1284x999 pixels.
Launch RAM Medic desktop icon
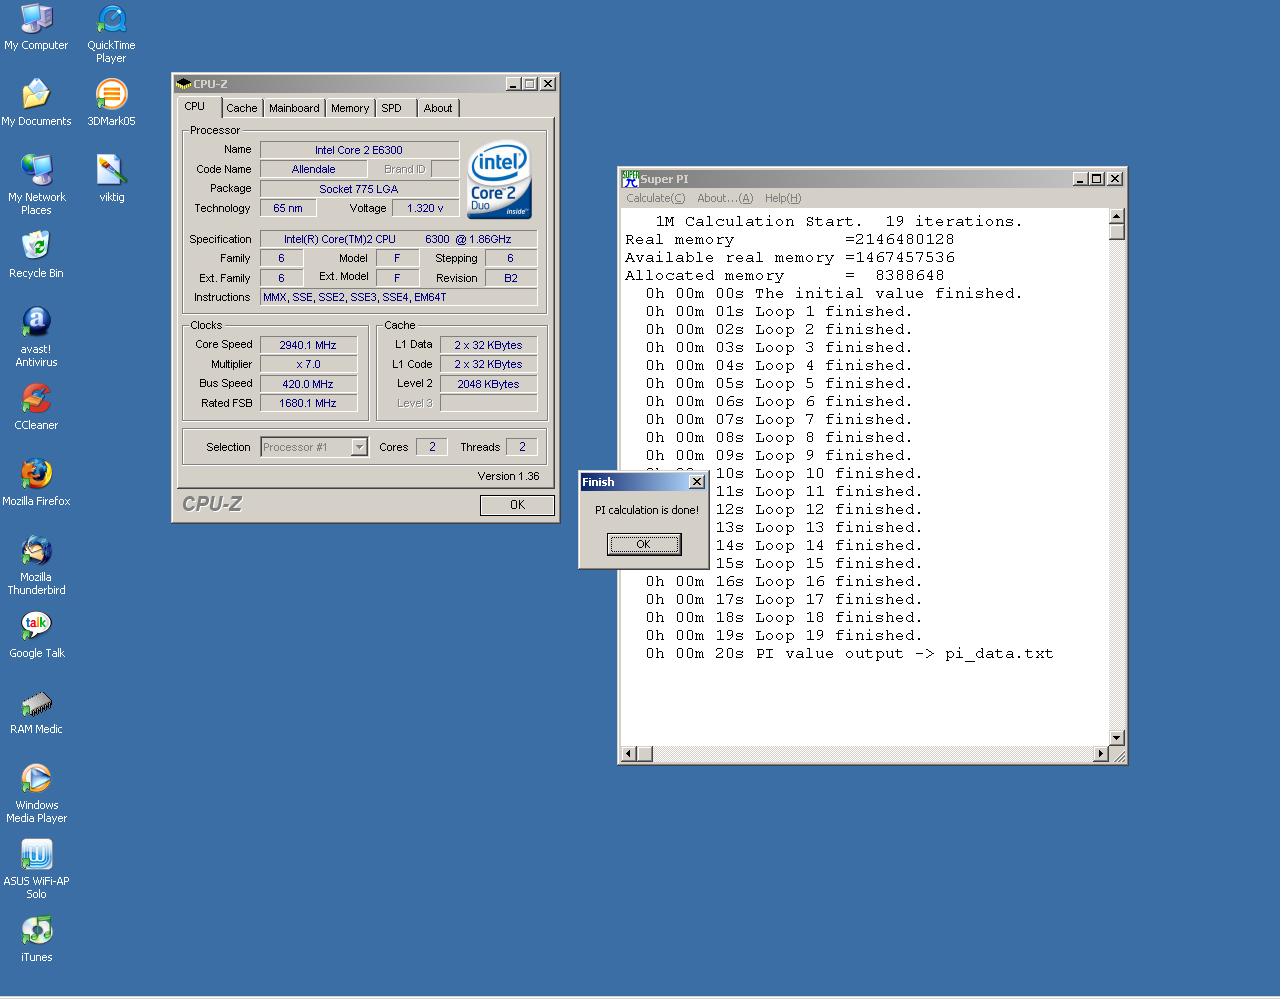pos(36,711)
